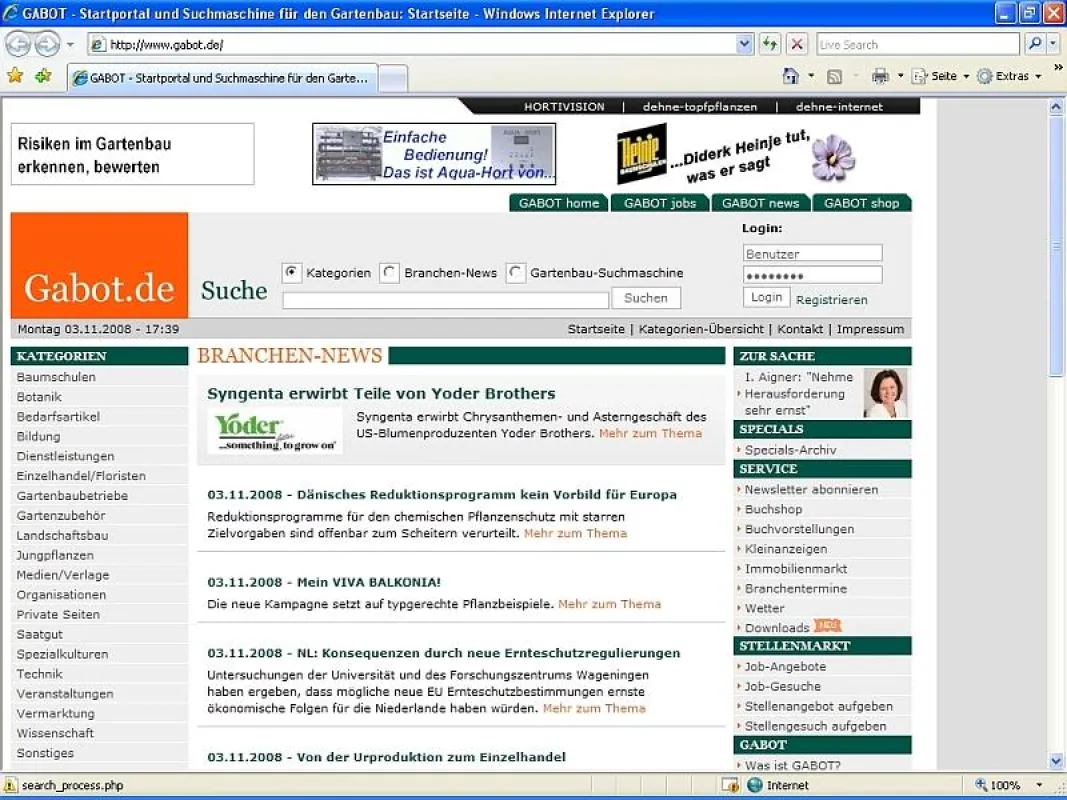Screen dimensions: 1067x800
Task: Click the Yoder logo image
Action: [275, 431]
